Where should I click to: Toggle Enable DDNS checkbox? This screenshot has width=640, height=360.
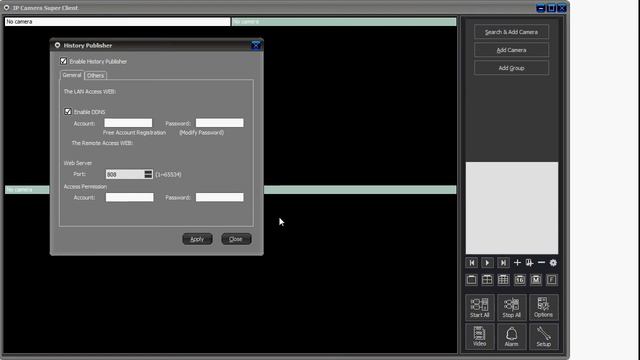[68, 111]
